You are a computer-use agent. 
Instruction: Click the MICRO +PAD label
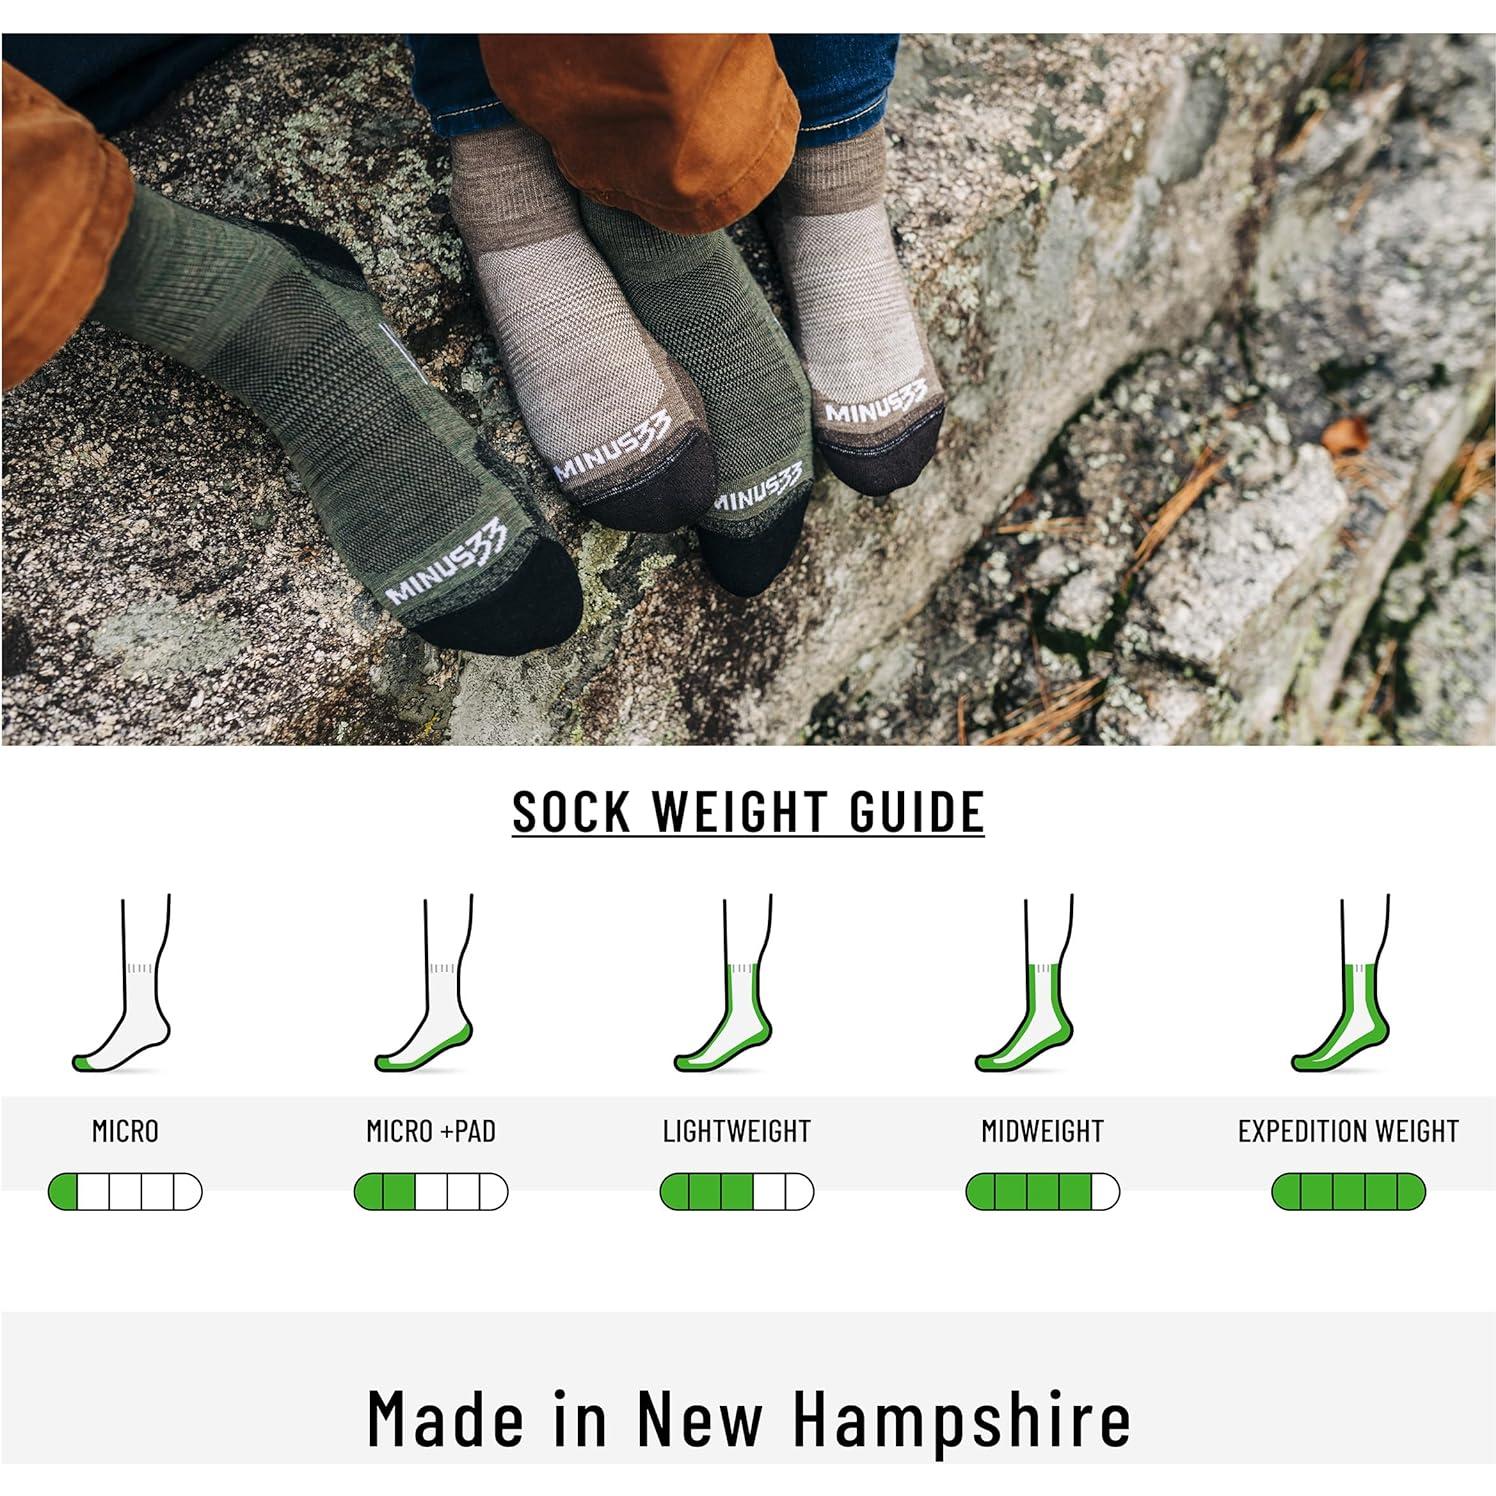tap(431, 1132)
